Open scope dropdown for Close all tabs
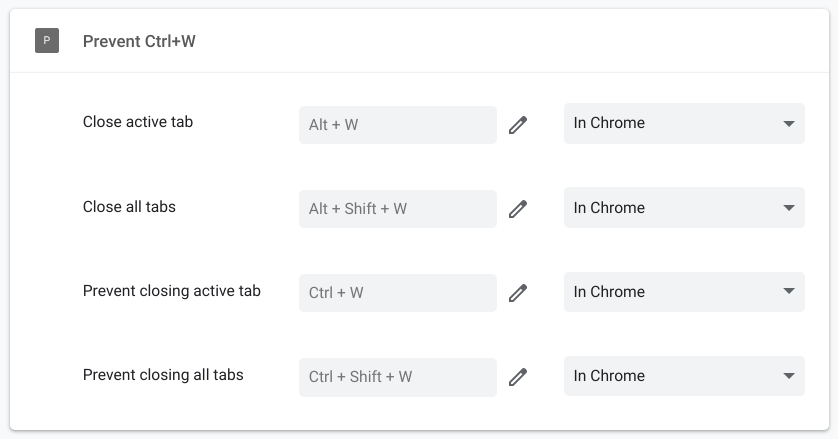This screenshot has width=838, height=439. (684, 208)
